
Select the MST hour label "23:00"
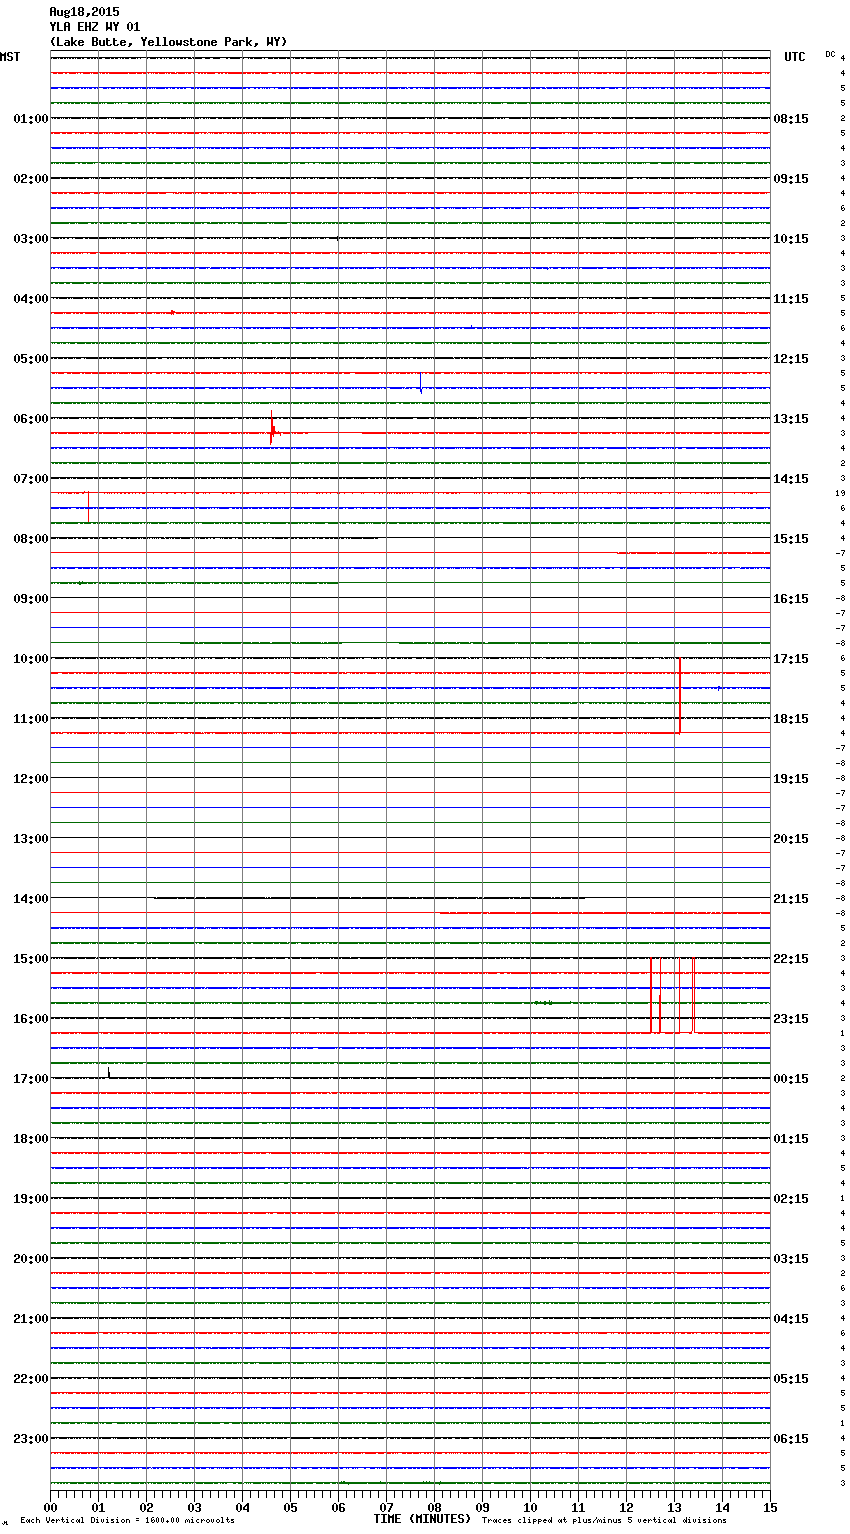[31, 1439]
